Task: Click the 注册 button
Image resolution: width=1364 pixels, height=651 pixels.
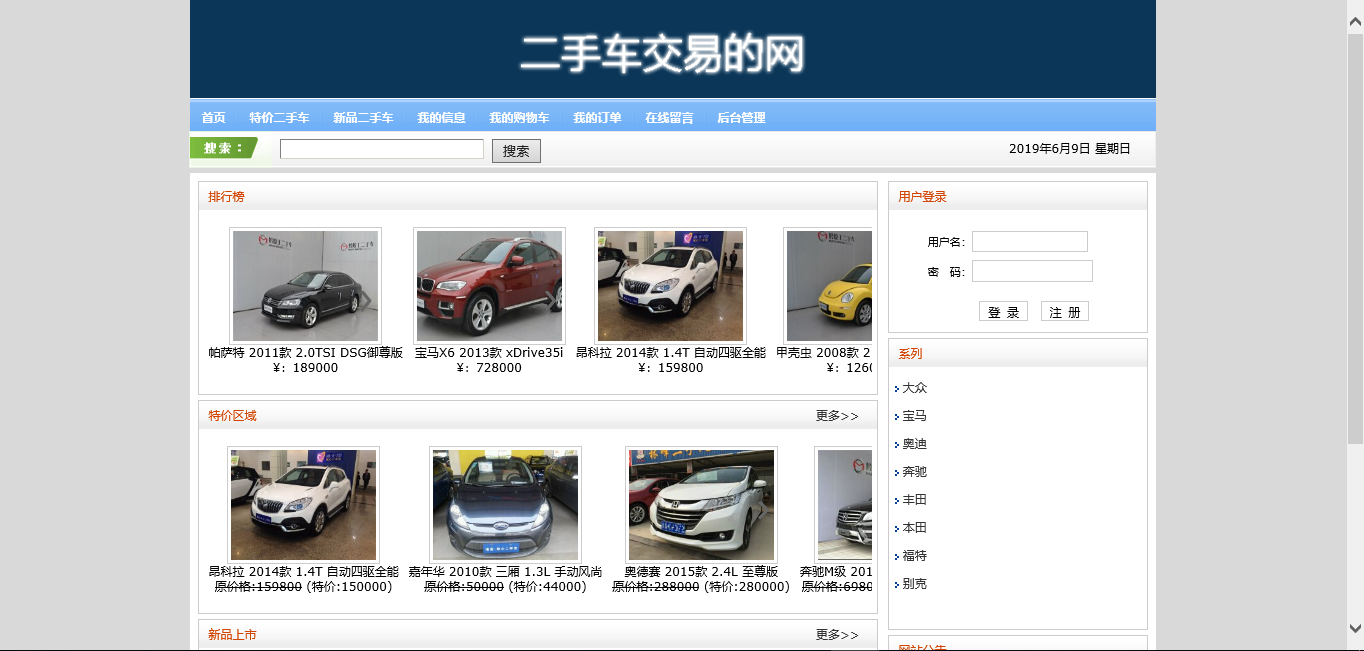Action: click(x=1064, y=312)
